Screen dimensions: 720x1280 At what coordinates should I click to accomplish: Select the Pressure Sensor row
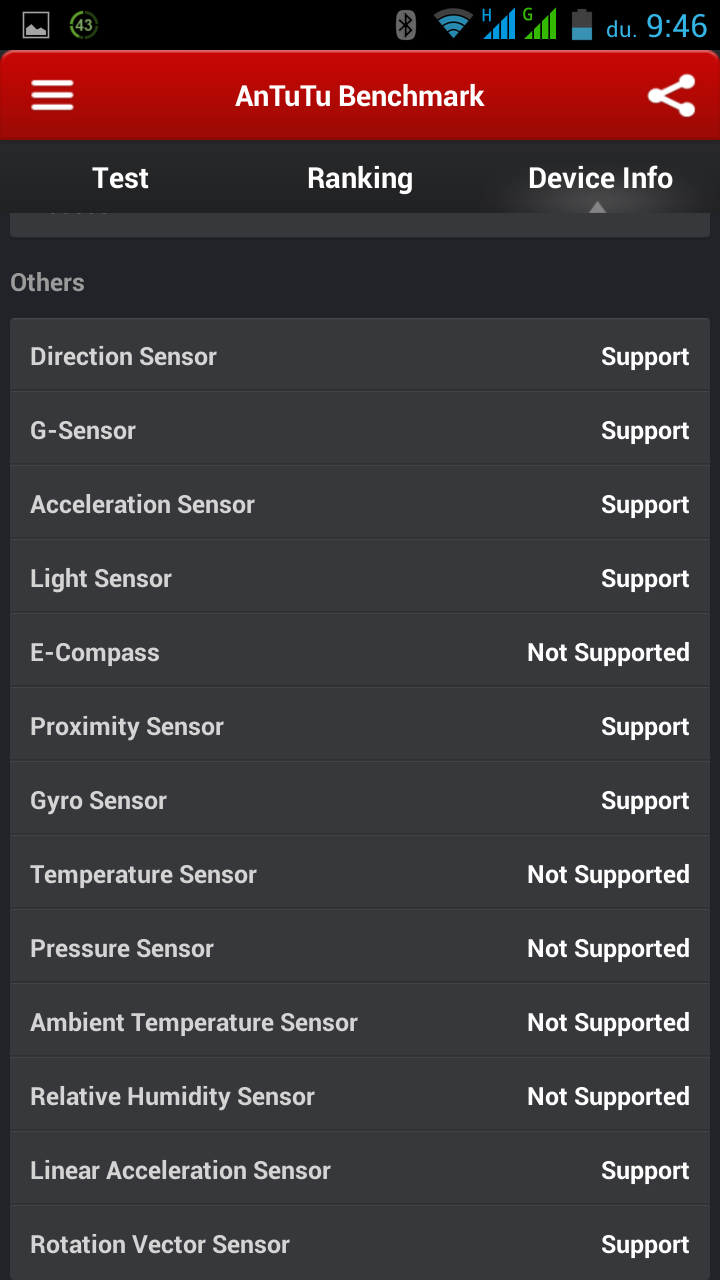tap(360, 949)
